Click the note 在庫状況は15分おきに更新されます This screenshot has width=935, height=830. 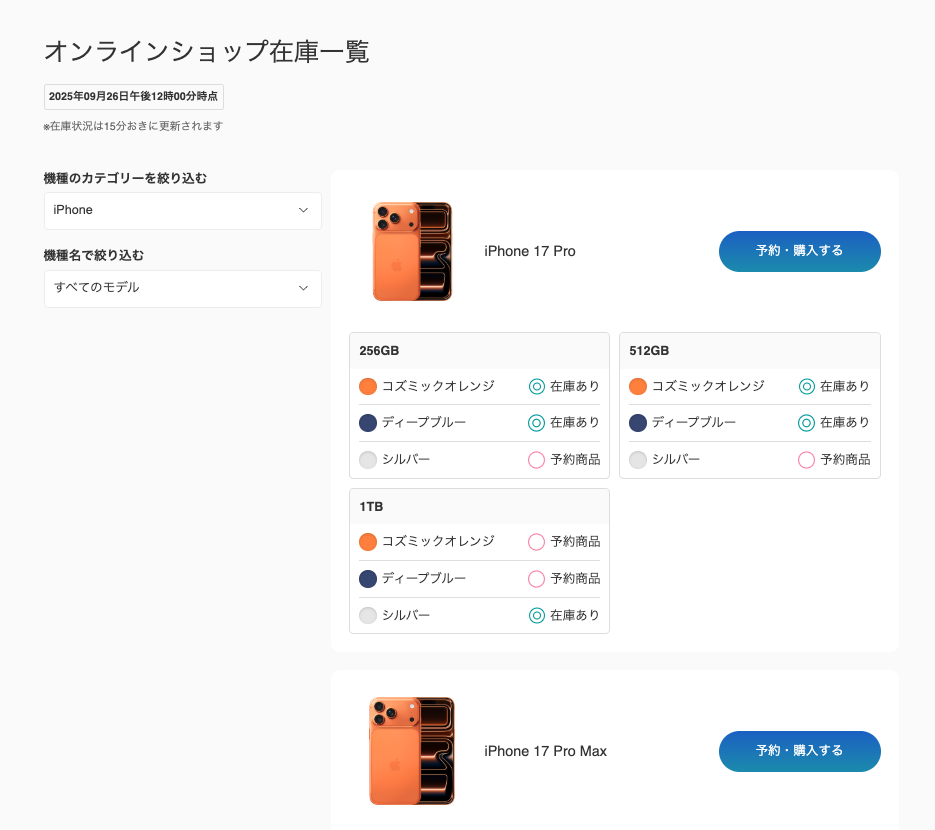pyautogui.click(x=134, y=126)
